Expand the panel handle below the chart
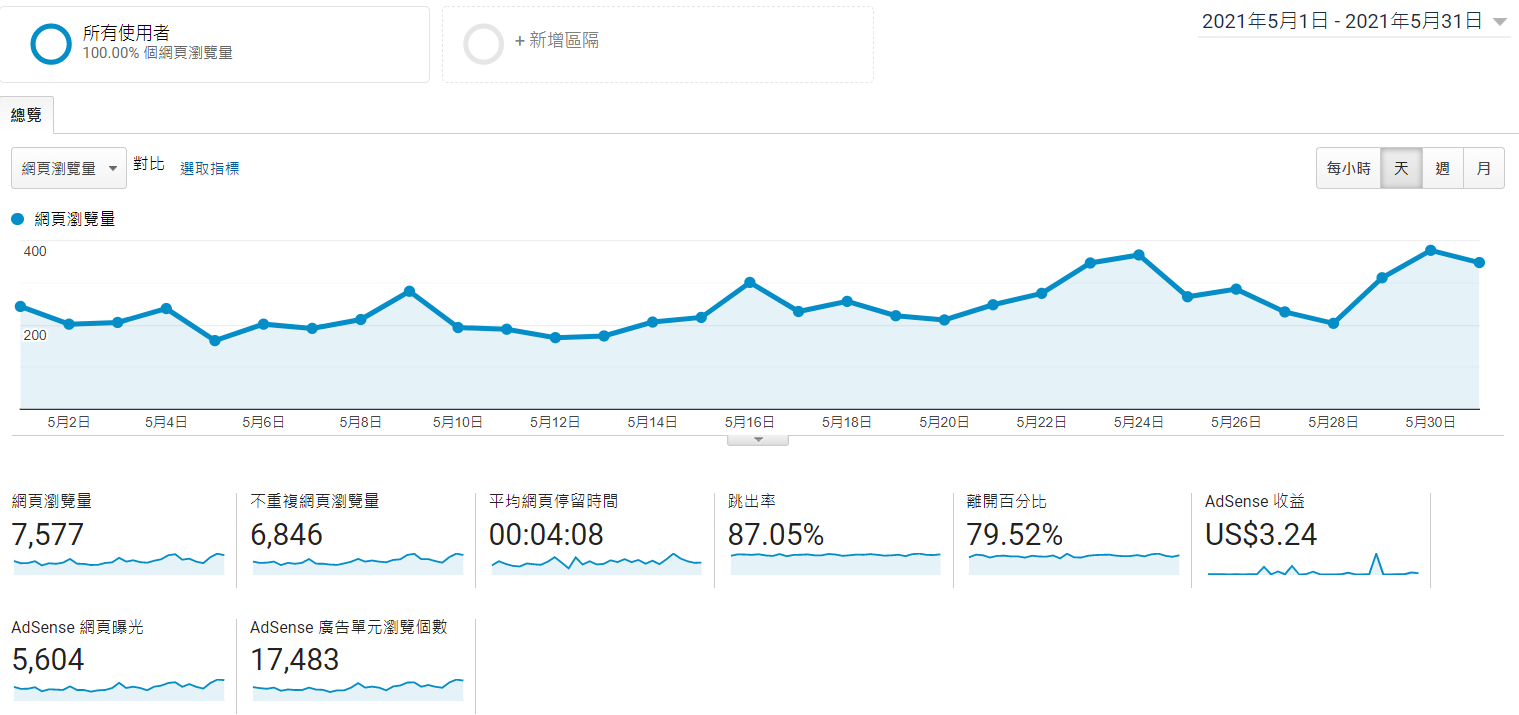This screenshot has height=715, width=1519. click(x=757, y=439)
